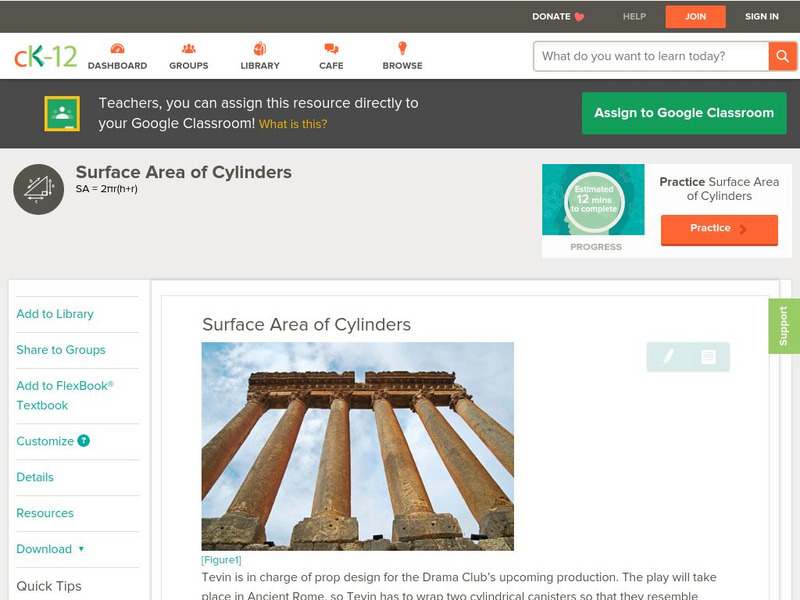The height and width of the screenshot is (600, 800).
Task: Click the orange search magnifier button
Action: (x=782, y=56)
